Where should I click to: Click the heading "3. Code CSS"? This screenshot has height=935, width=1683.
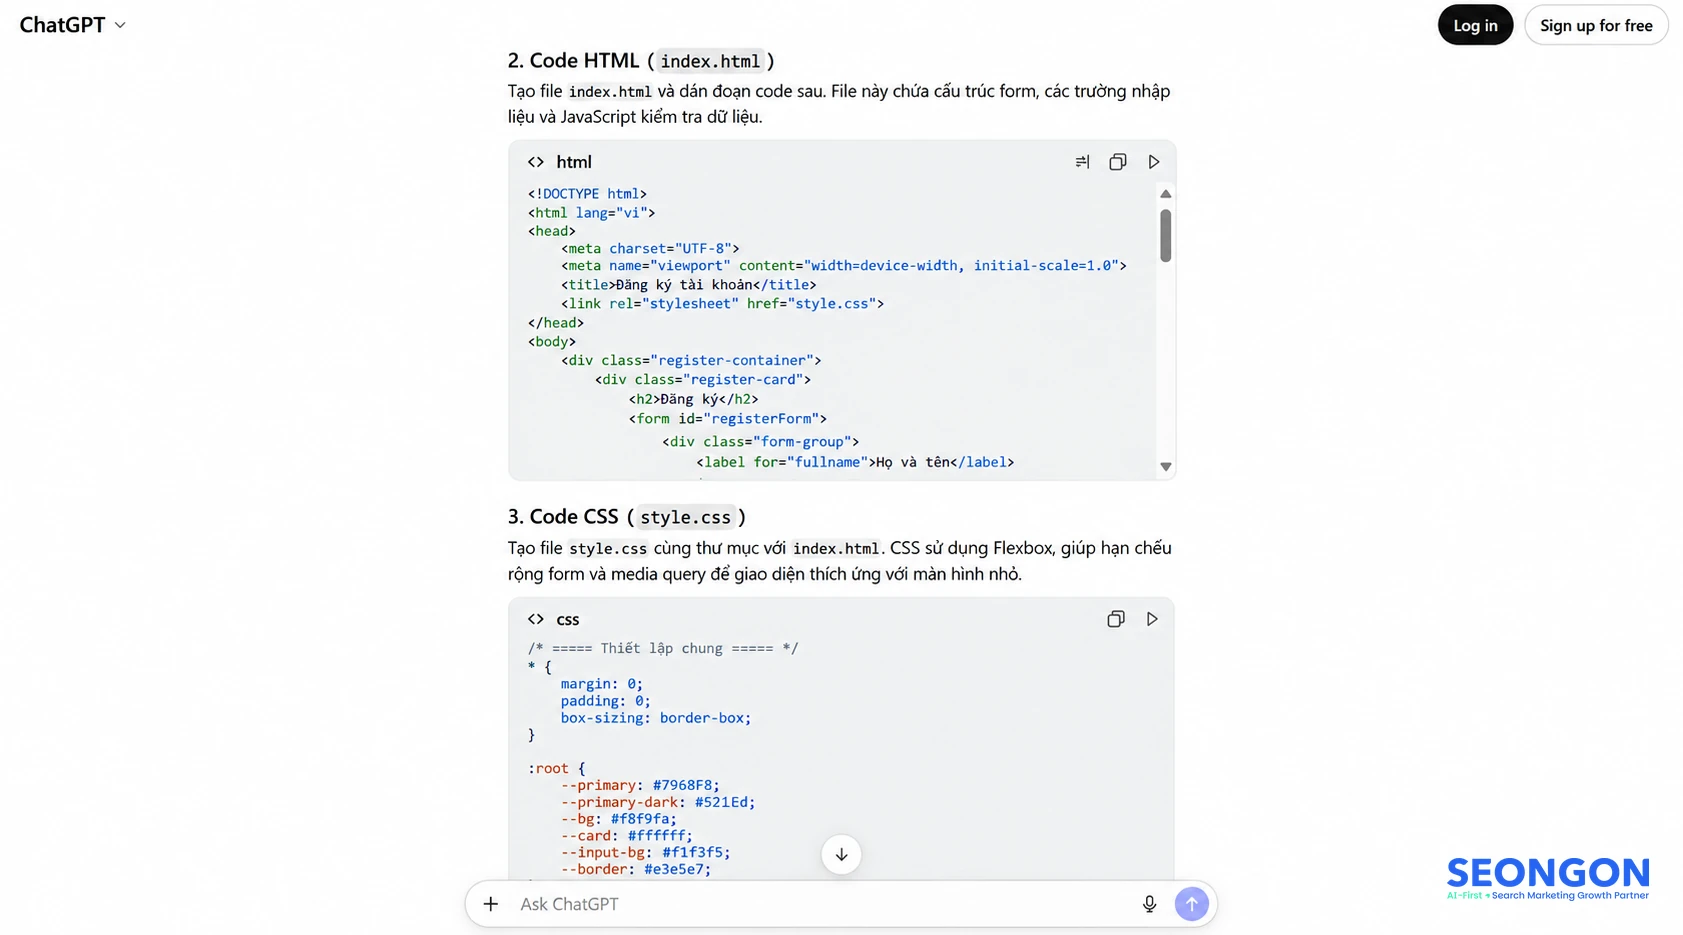(563, 517)
